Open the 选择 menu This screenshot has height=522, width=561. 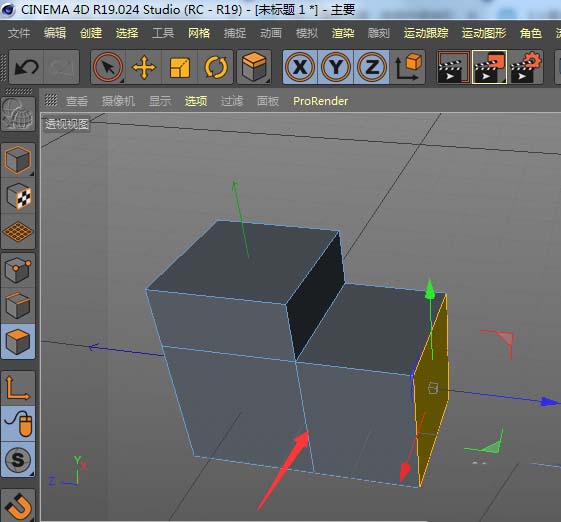tap(127, 33)
